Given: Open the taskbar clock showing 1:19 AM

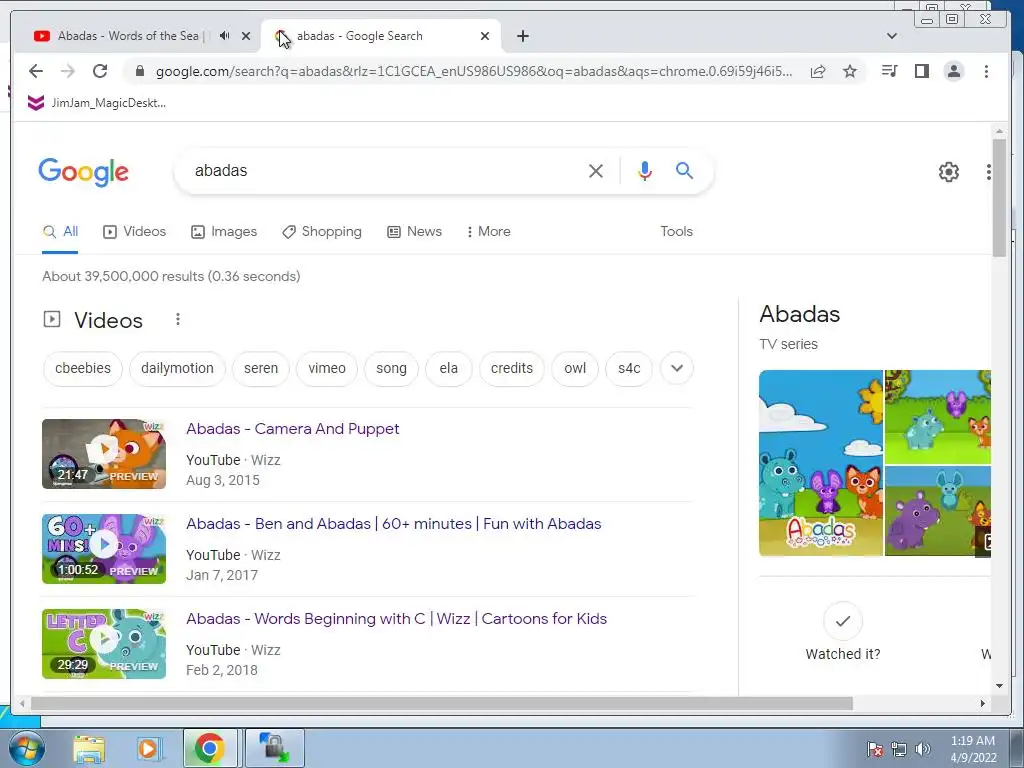Looking at the screenshot, I should (x=973, y=749).
